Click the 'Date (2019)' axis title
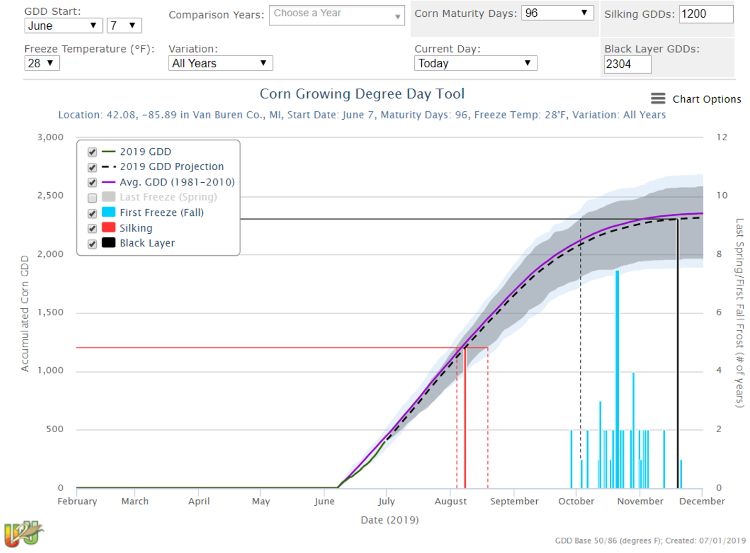 390,520
